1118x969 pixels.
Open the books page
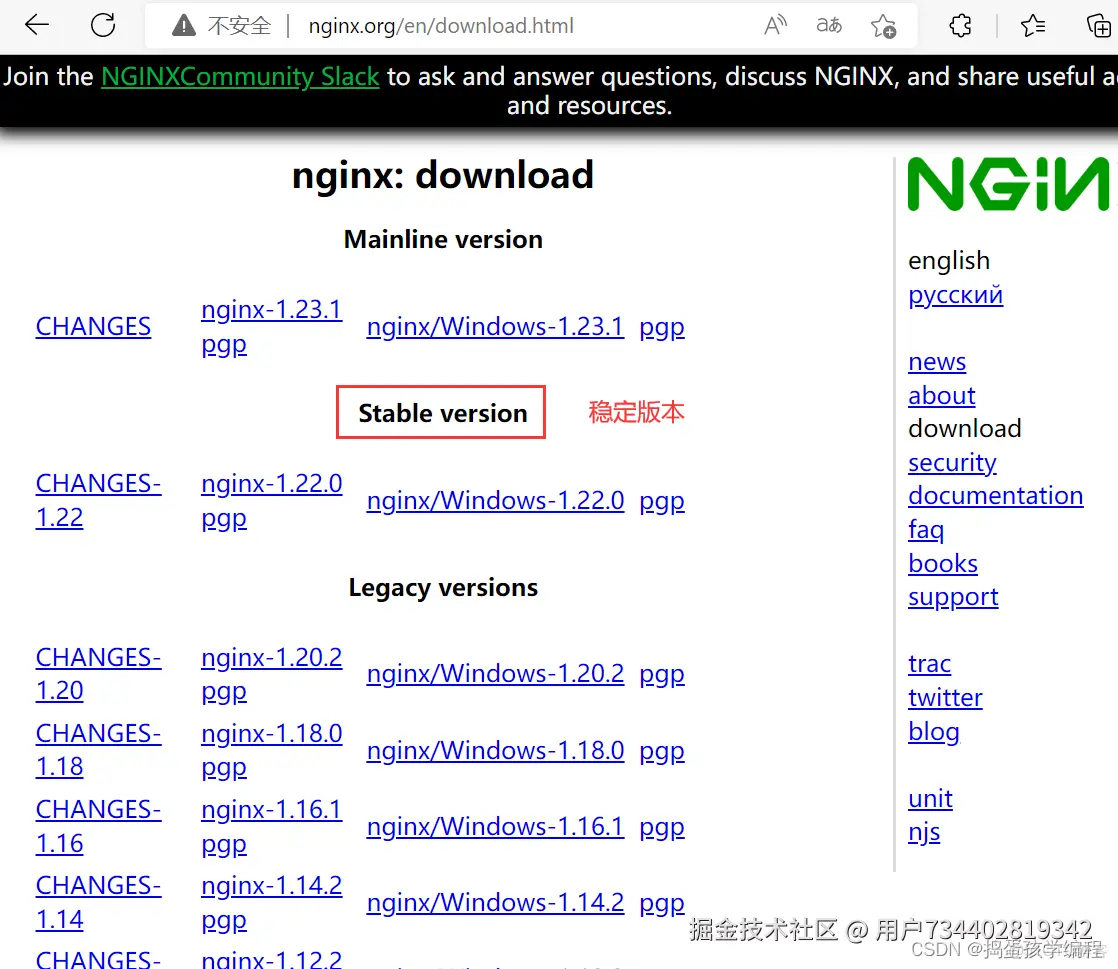click(943, 564)
